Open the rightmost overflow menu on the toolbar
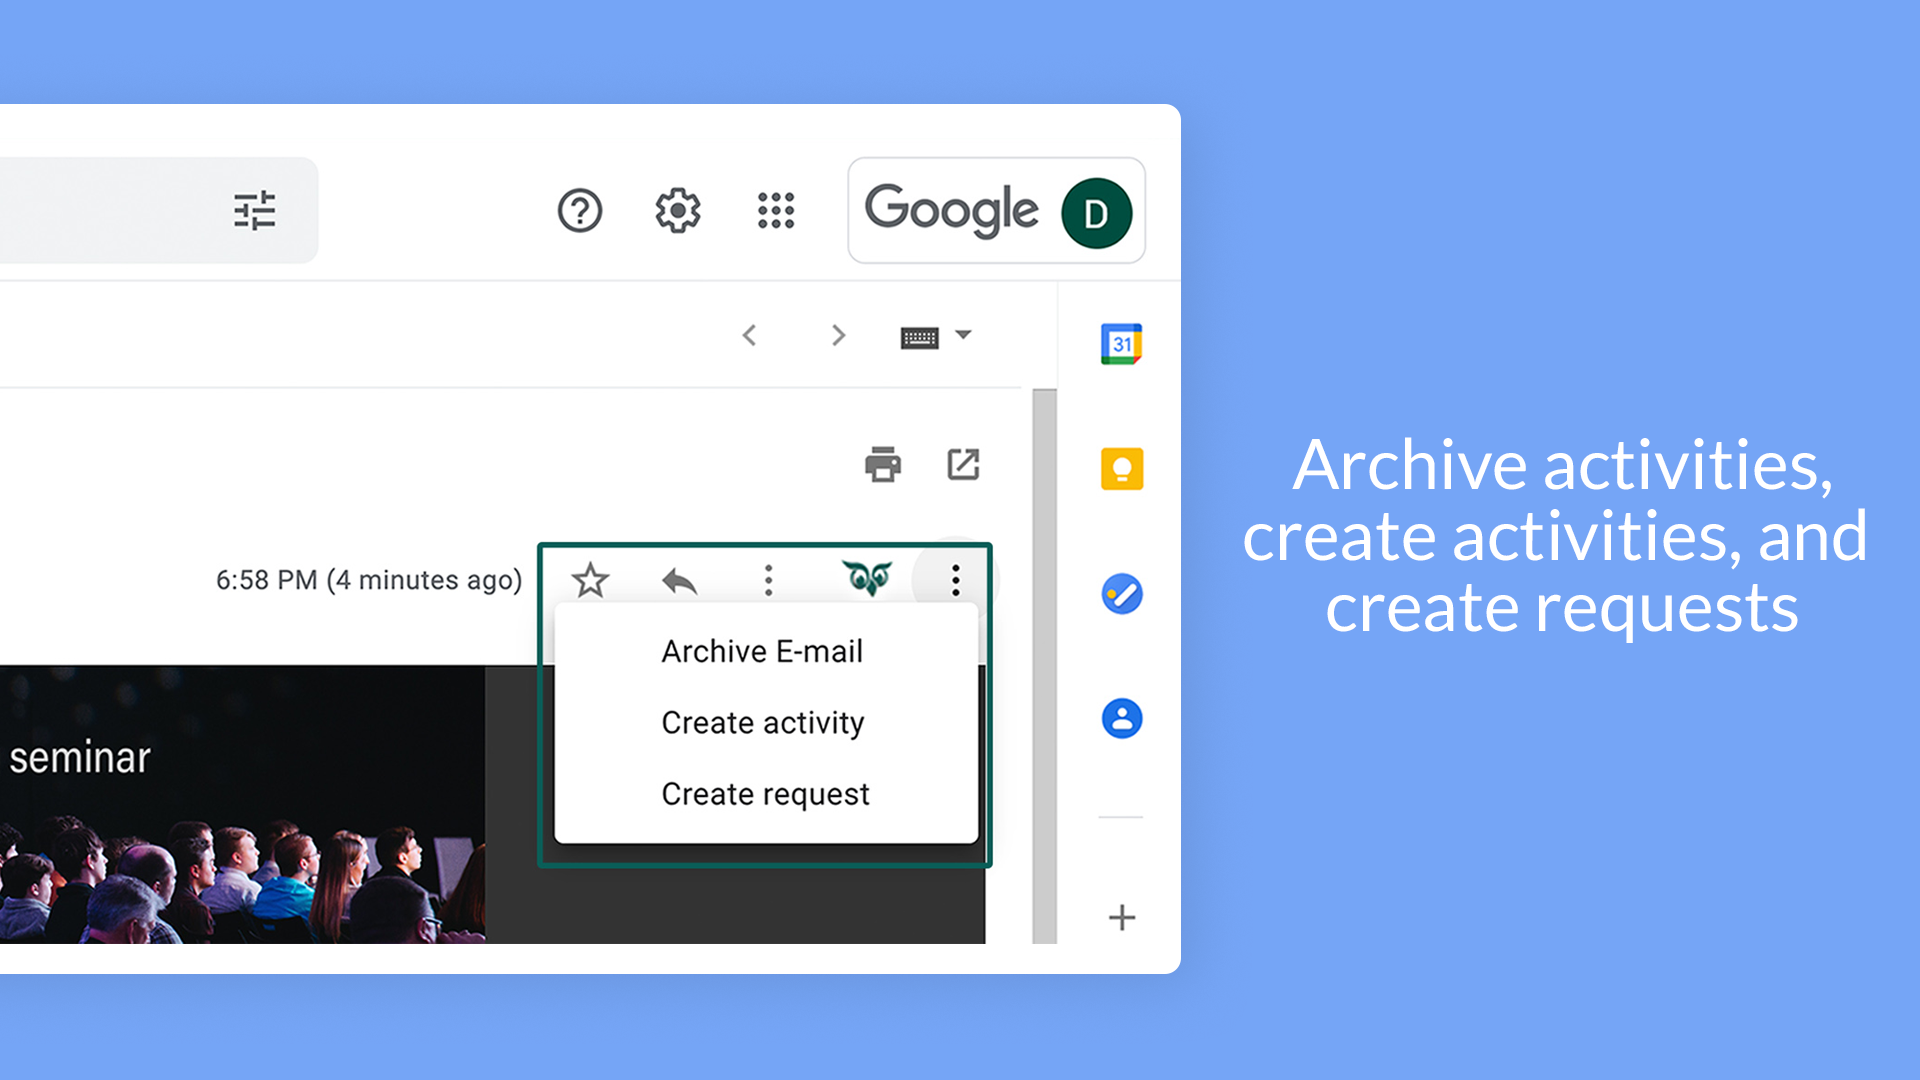Screen dimensions: 1920x1080 pyautogui.click(x=954, y=580)
